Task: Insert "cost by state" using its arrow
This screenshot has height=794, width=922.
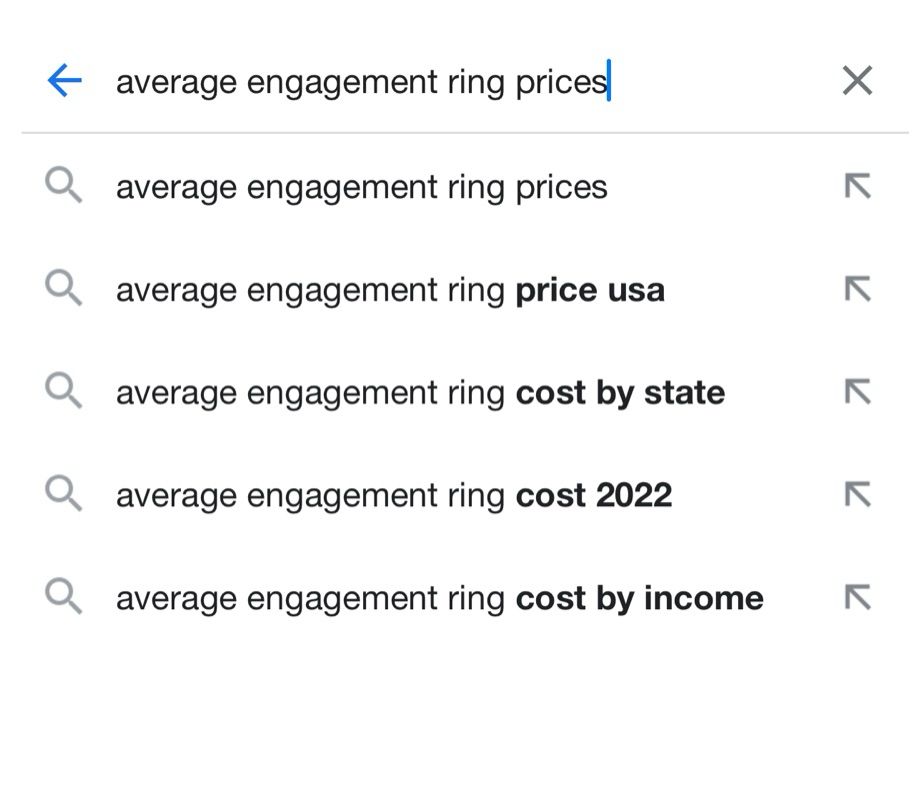Action: tap(857, 392)
